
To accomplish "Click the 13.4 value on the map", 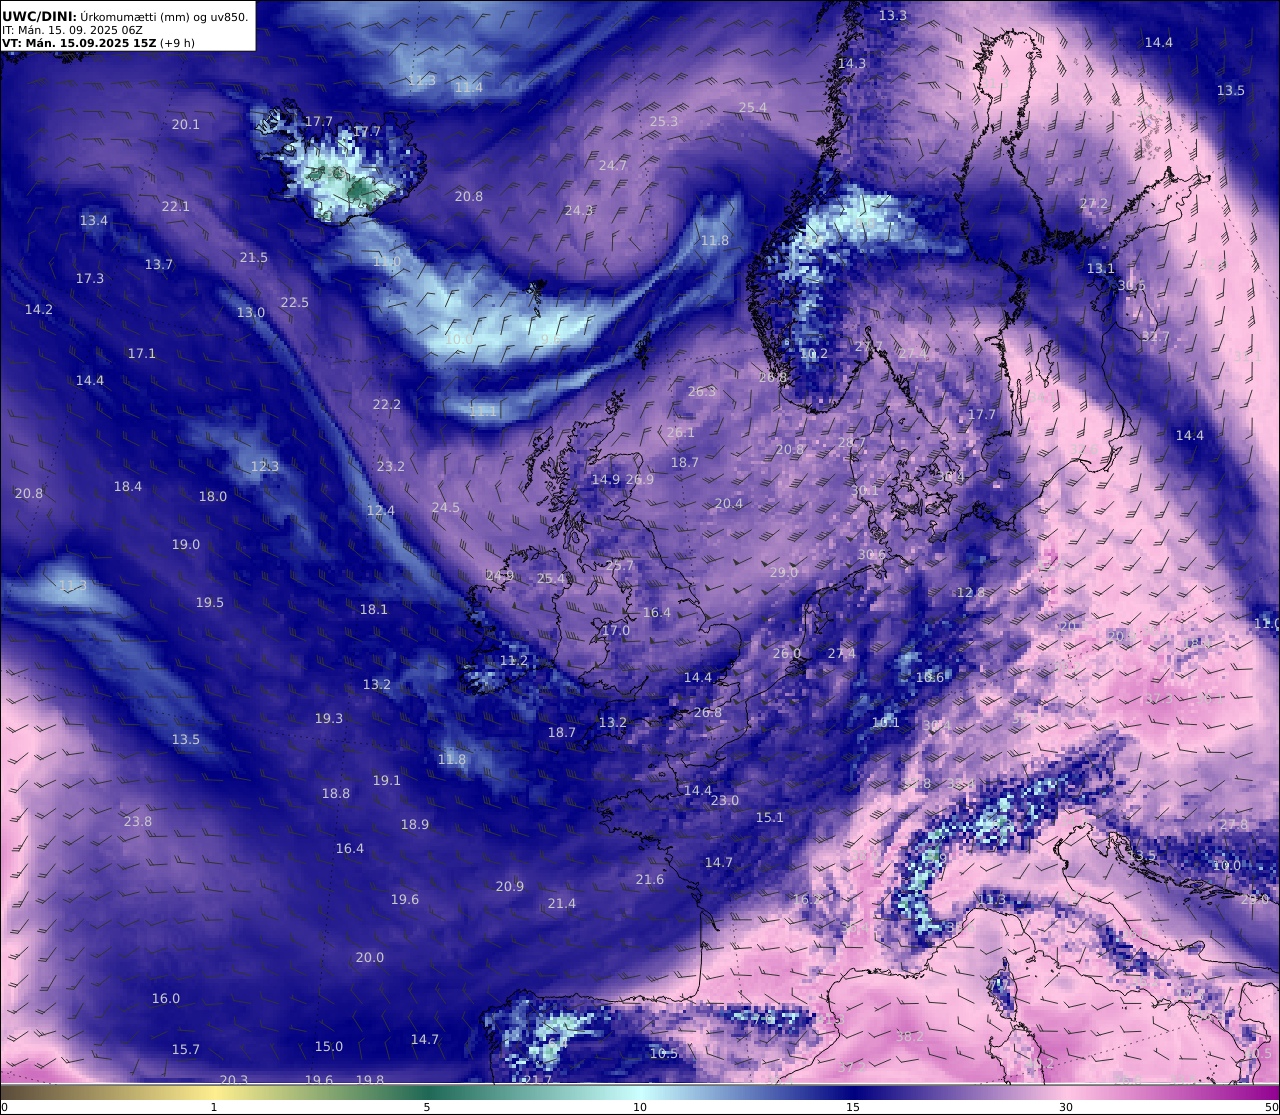I will pos(94,221).
